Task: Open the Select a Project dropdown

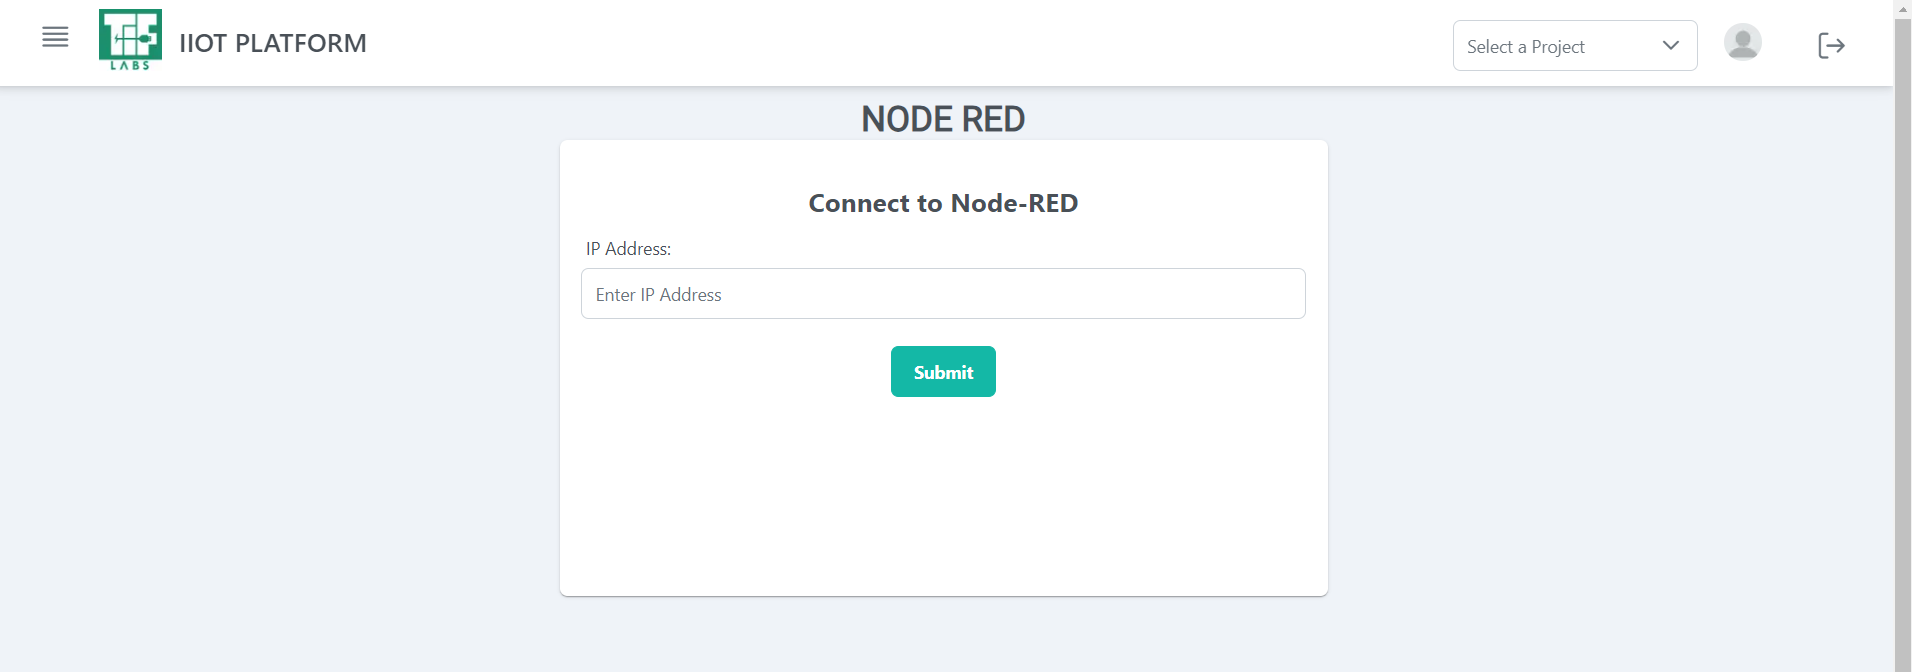Action: tap(1574, 46)
